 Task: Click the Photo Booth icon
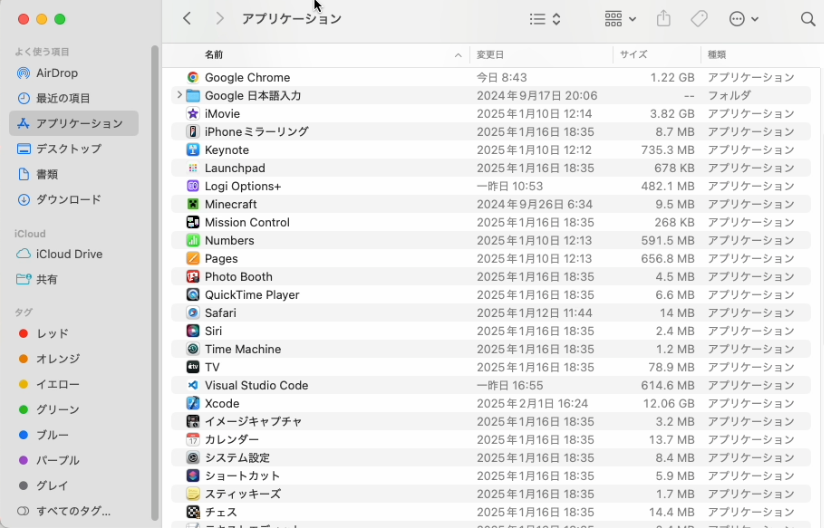point(193,276)
